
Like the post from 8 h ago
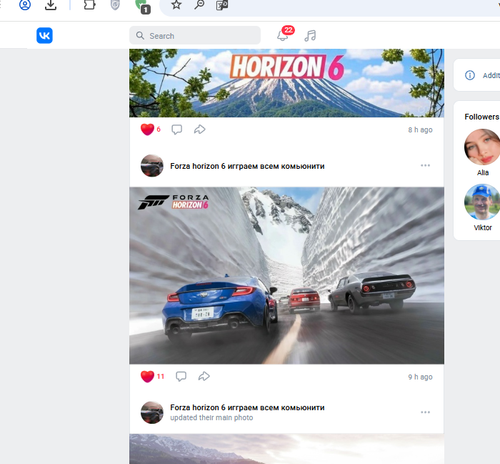pyautogui.click(x=147, y=129)
